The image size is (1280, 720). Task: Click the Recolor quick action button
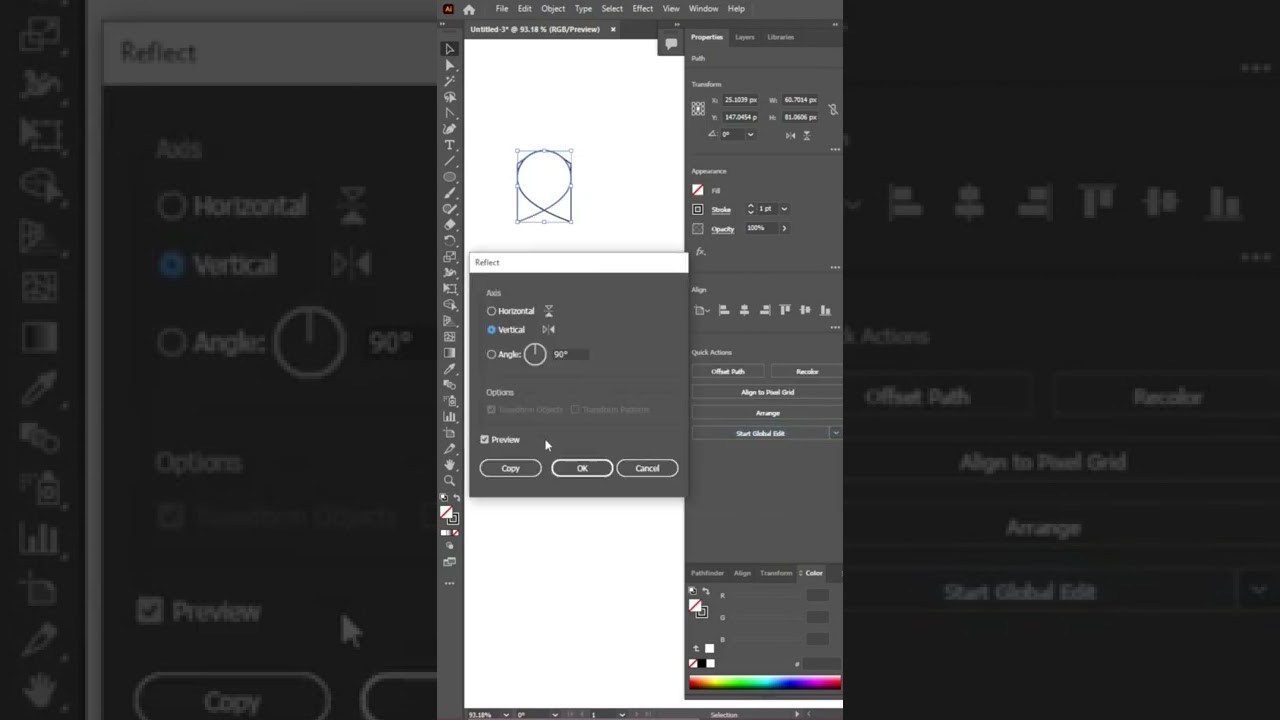pos(807,371)
